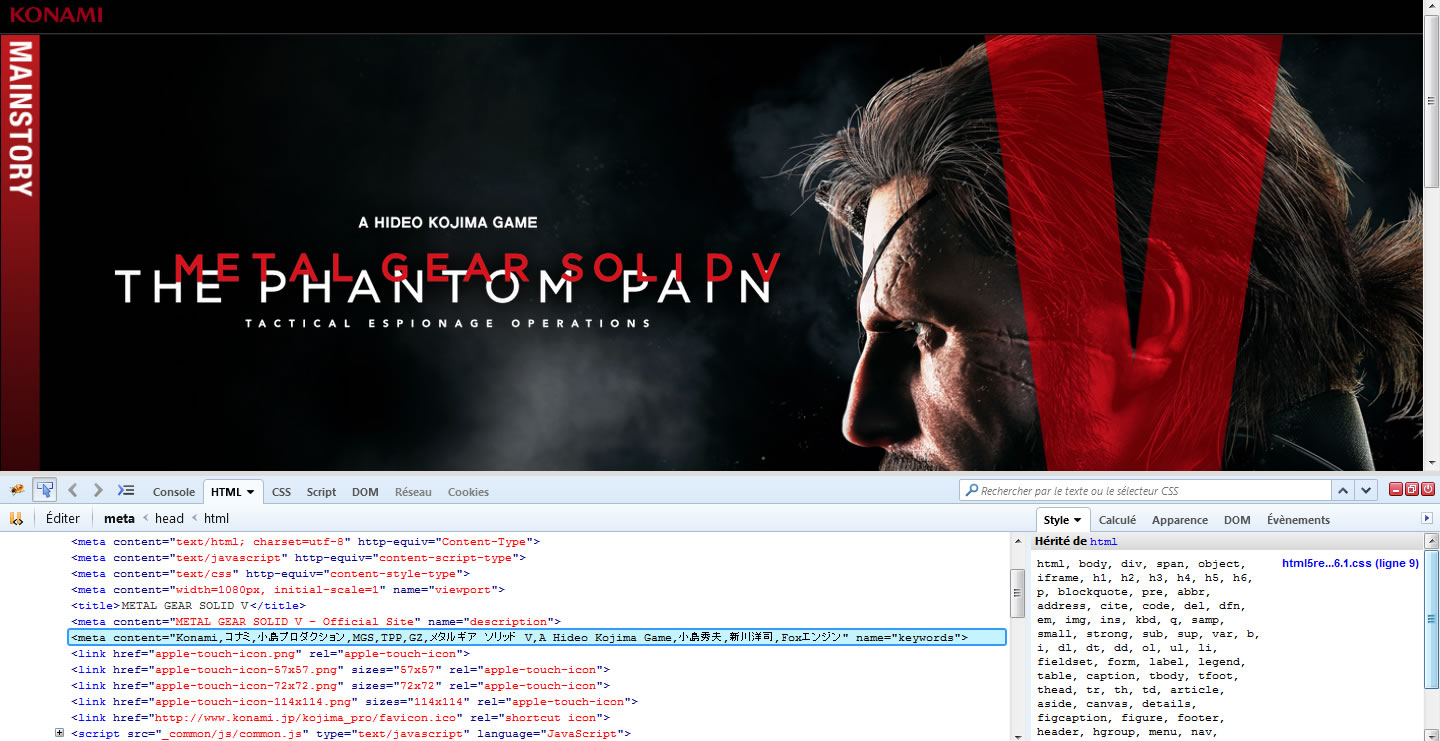1440x741 pixels.
Task: Toggle the element inspector pointer tool
Action: [x=44, y=490]
